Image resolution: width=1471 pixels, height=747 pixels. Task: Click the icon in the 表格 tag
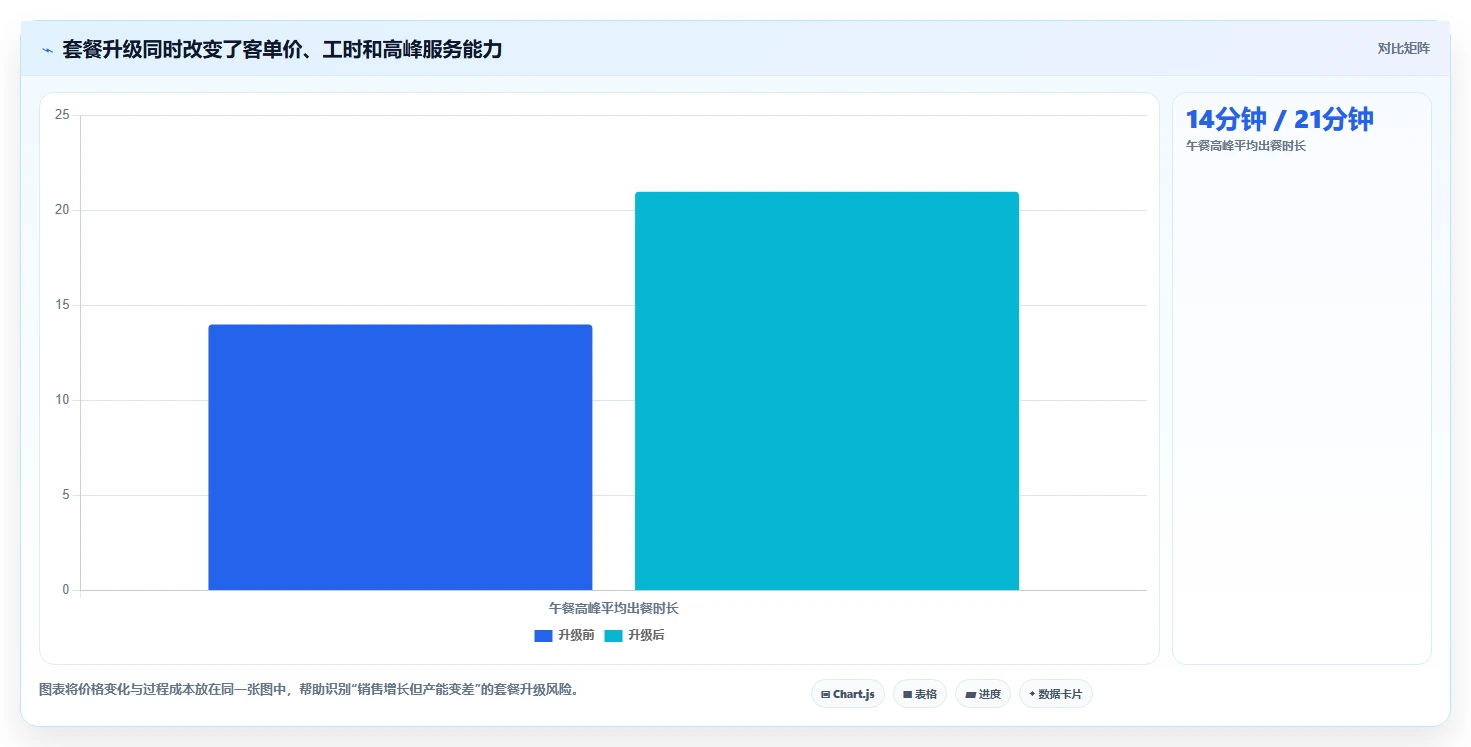908,694
